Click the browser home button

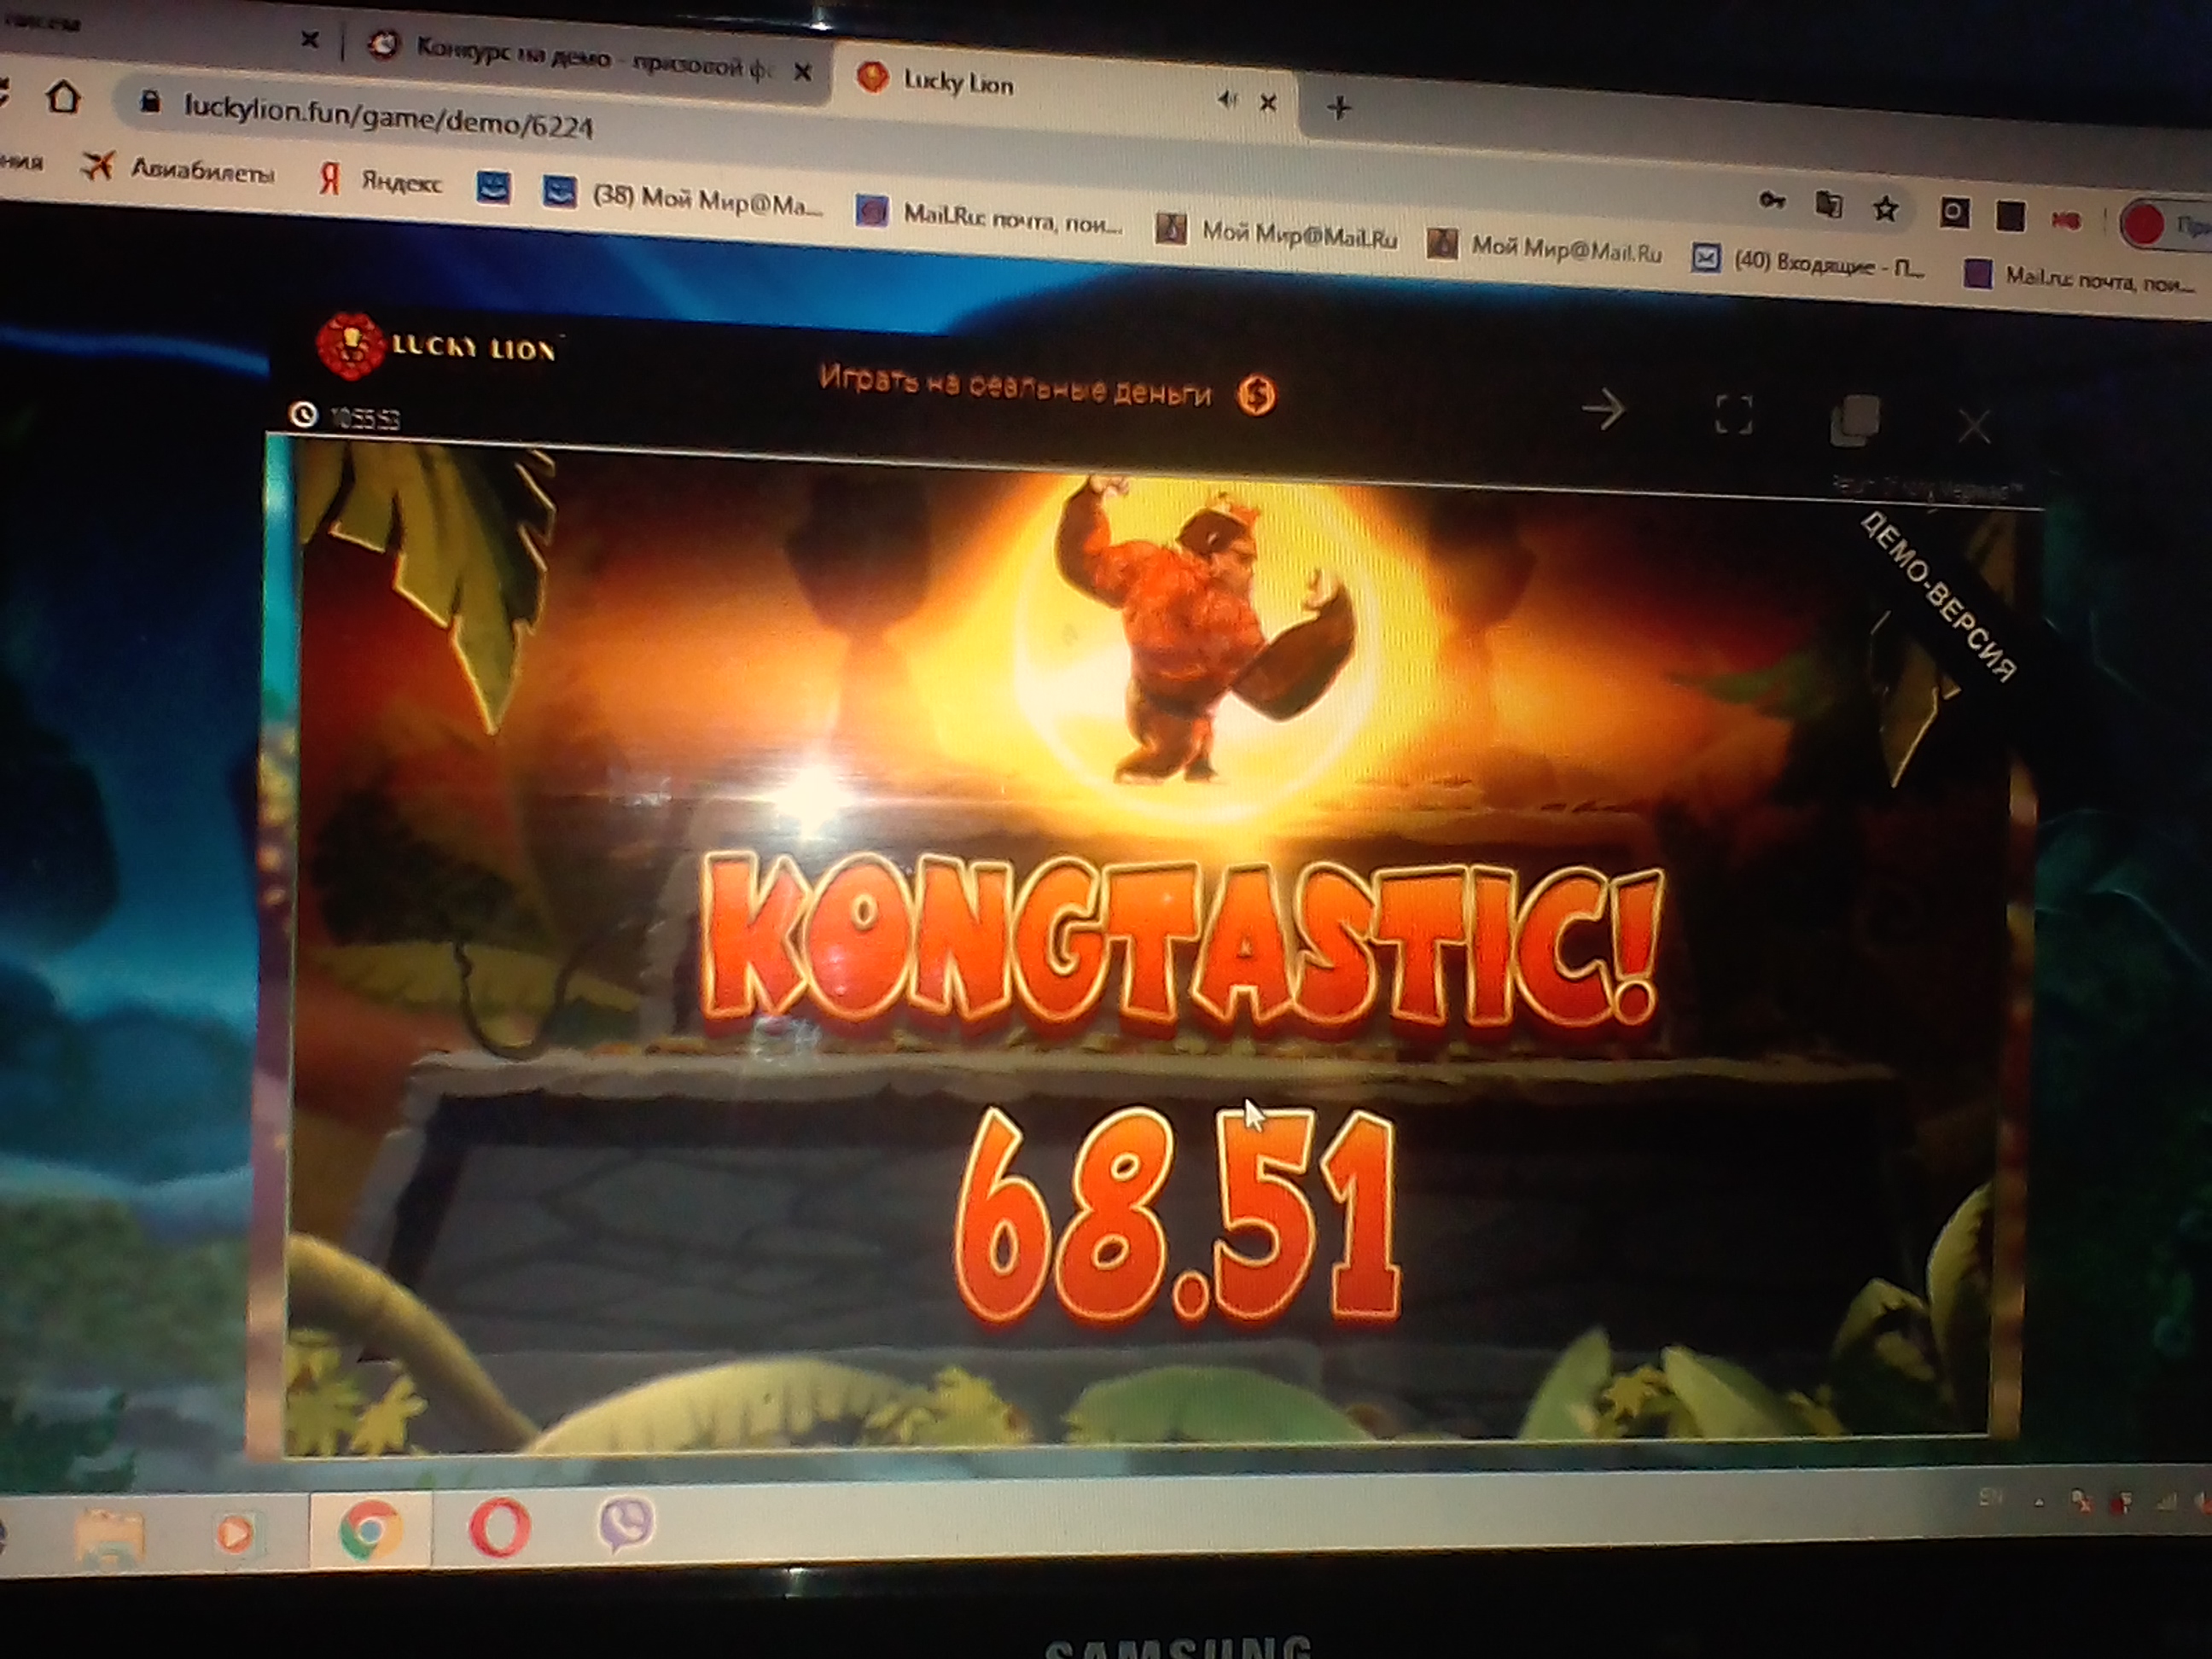pyautogui.click(x=63, y=98)
